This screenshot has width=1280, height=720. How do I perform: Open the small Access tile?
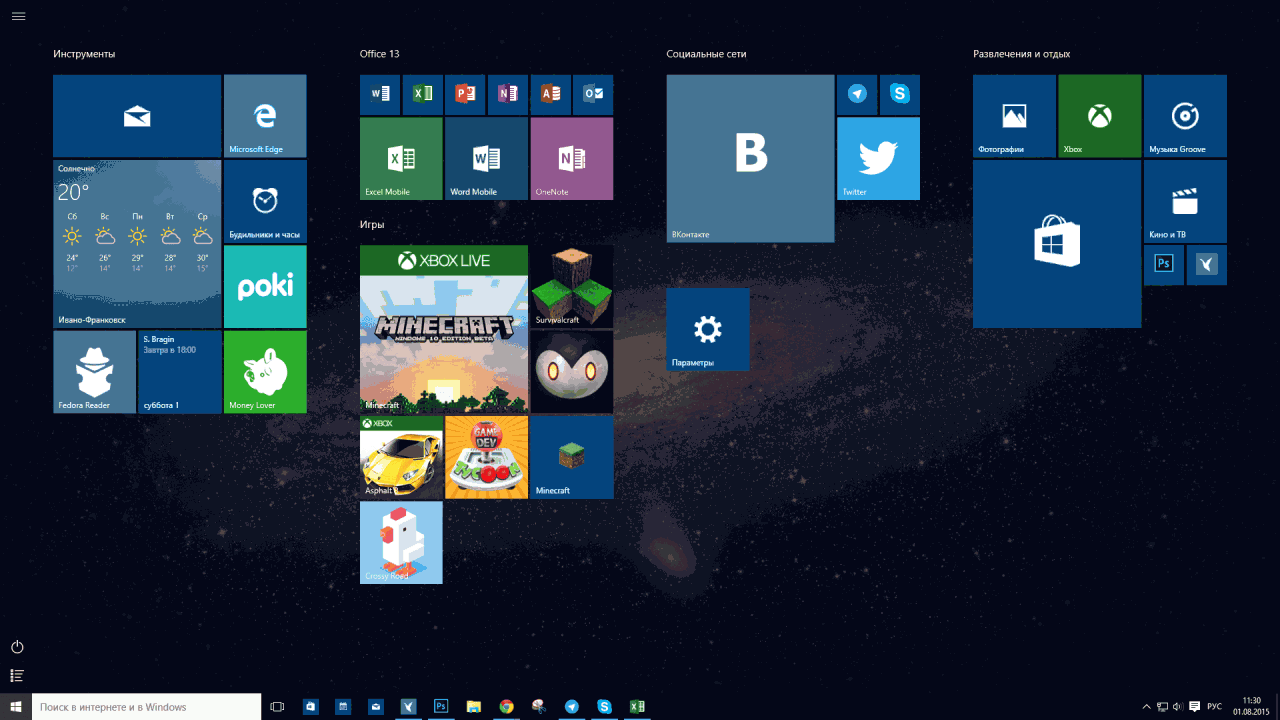(551, 94)
